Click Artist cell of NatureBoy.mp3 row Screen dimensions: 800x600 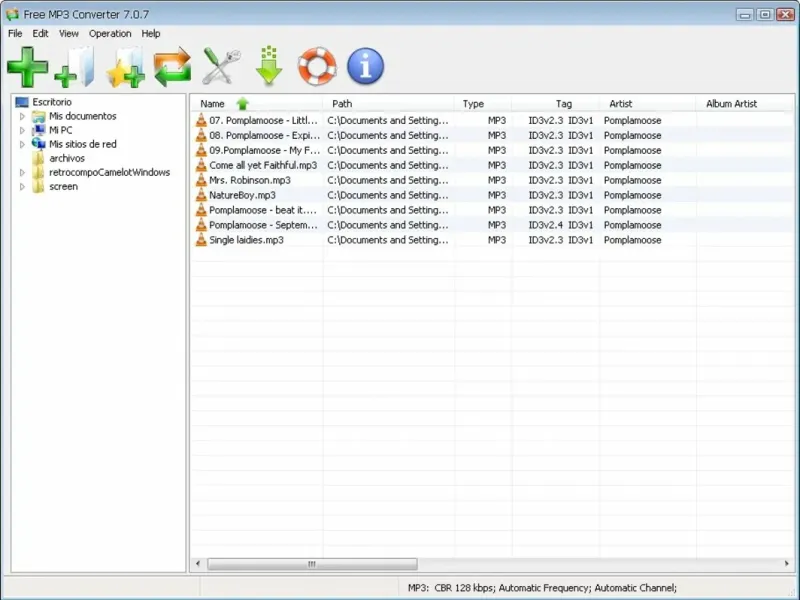click(x=632, y=195)
